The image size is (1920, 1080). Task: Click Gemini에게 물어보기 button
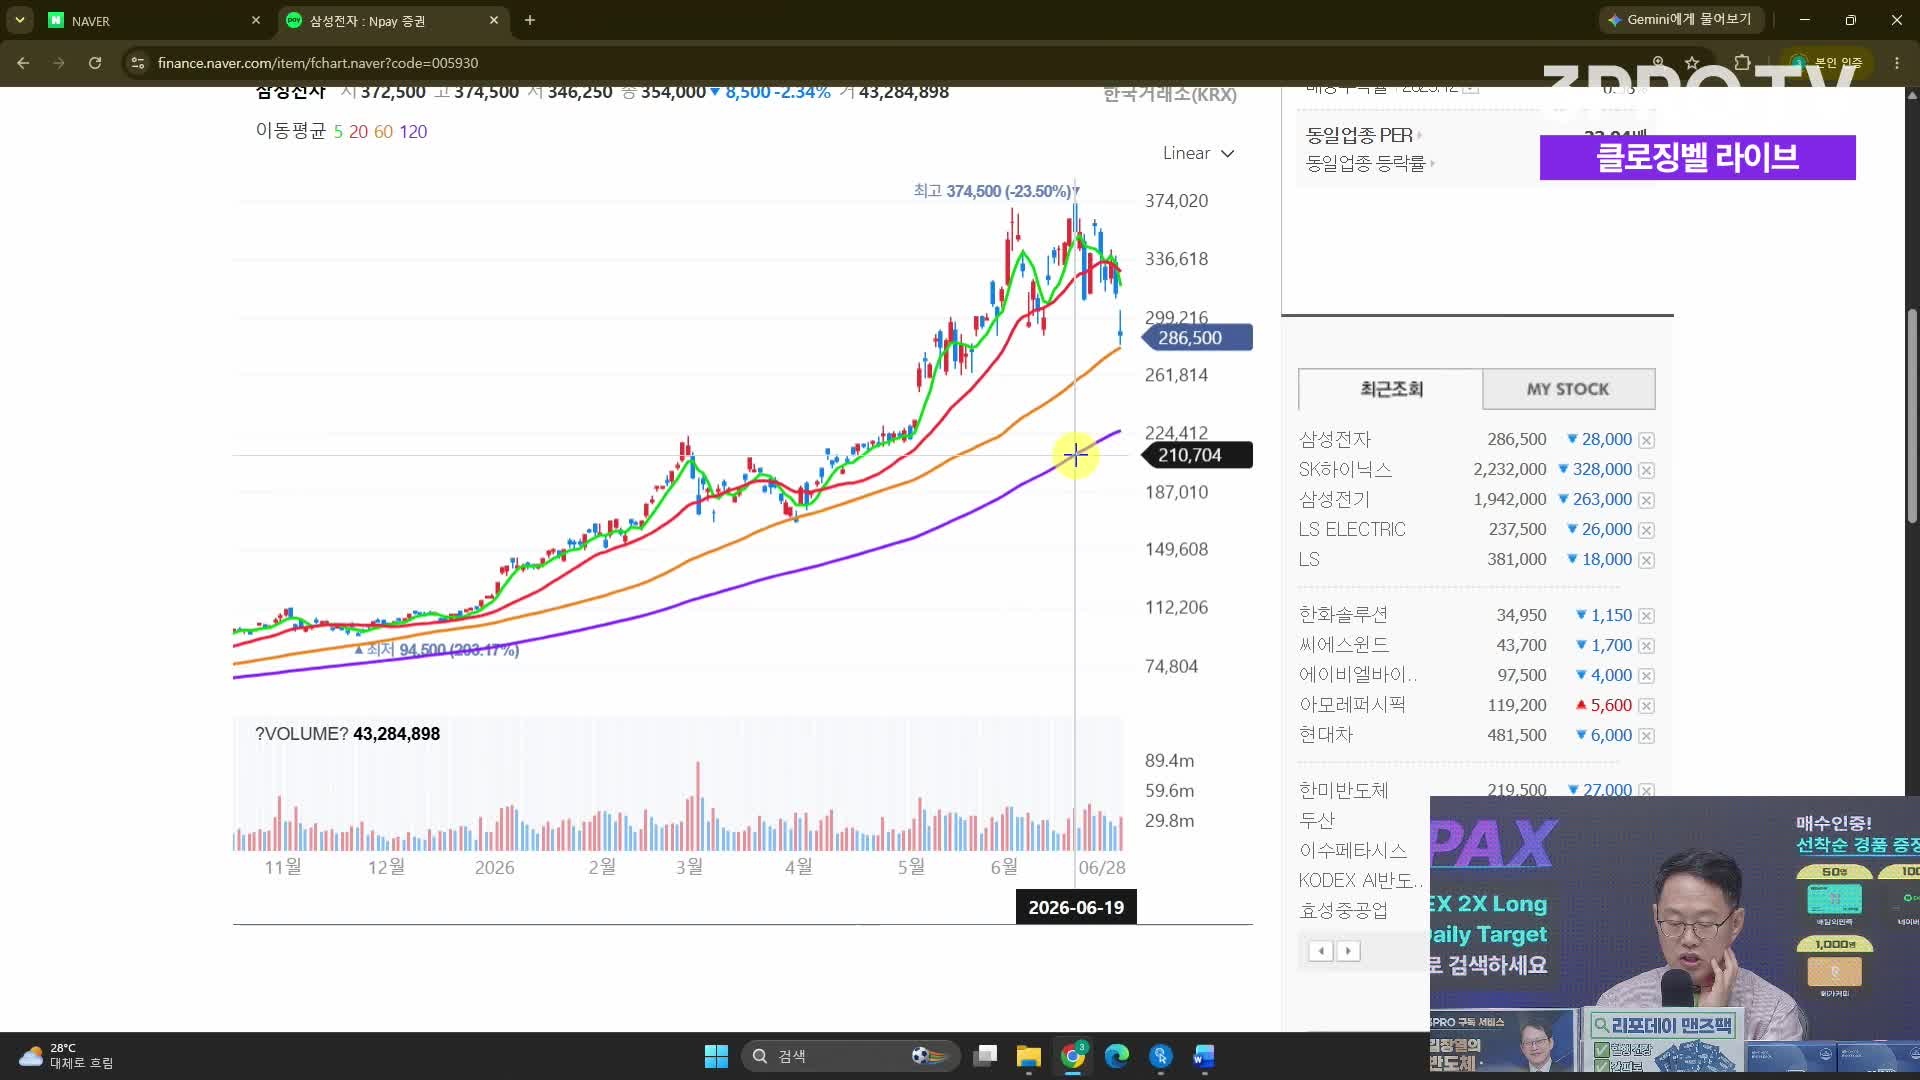[1680, 19]
